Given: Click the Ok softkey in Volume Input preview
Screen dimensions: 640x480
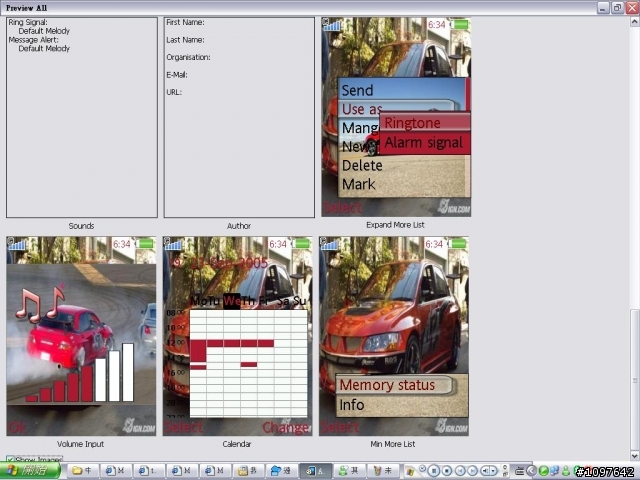Looking at the screenshot, I should (17, 427).
